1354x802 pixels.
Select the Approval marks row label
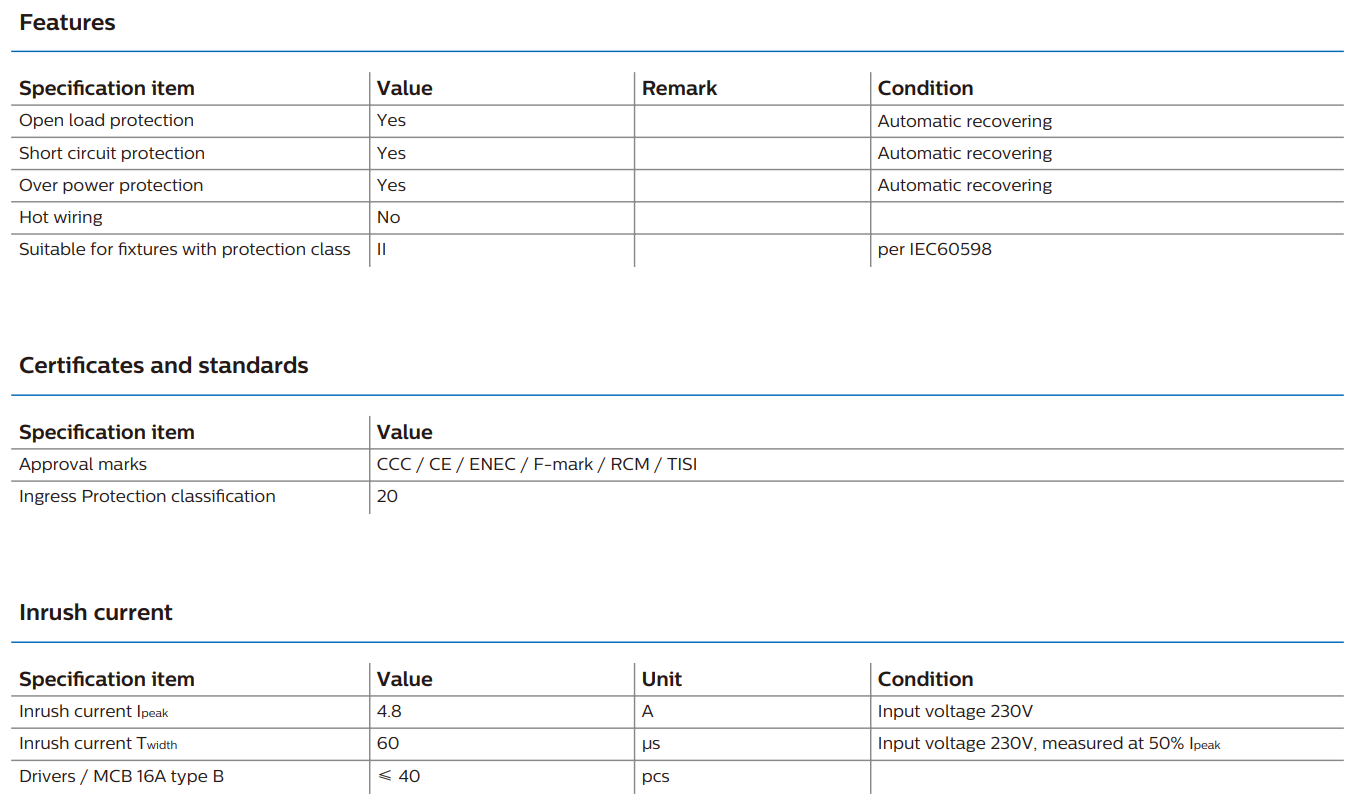pyautogui.click(x=83, y=464)
